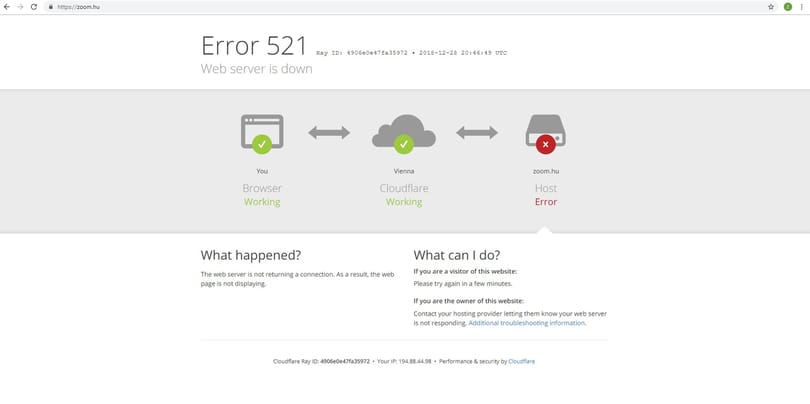810x404 pixels.
Task: Select the footer Cloudflare Ray ID value
Action: click(345, 361)
